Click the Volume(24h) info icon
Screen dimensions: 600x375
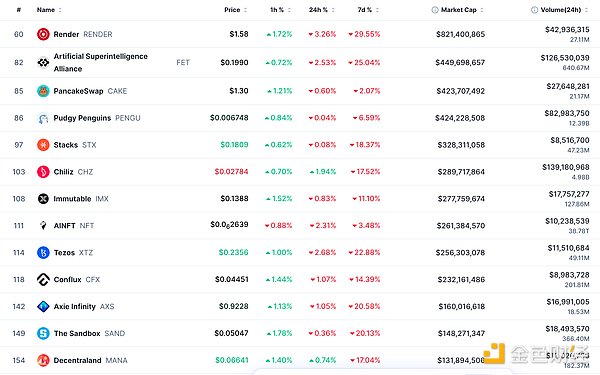[534, 10]
